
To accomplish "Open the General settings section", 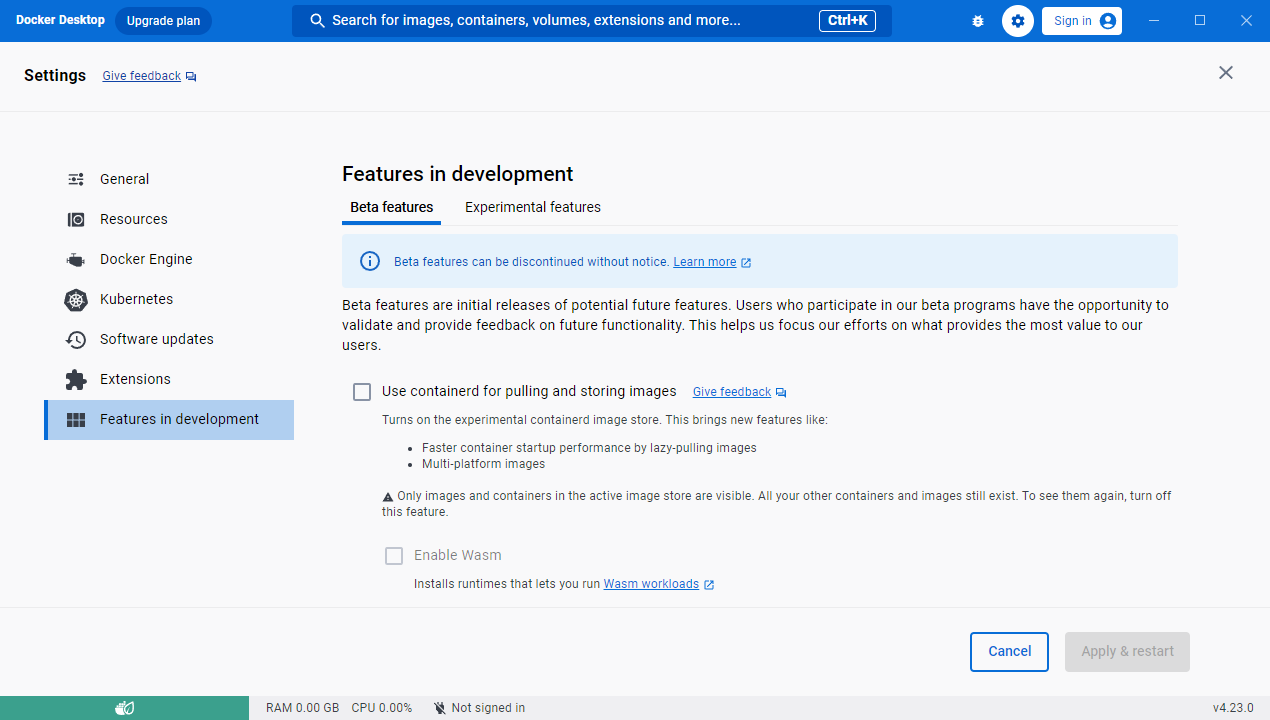I will (x=124, y=179).
